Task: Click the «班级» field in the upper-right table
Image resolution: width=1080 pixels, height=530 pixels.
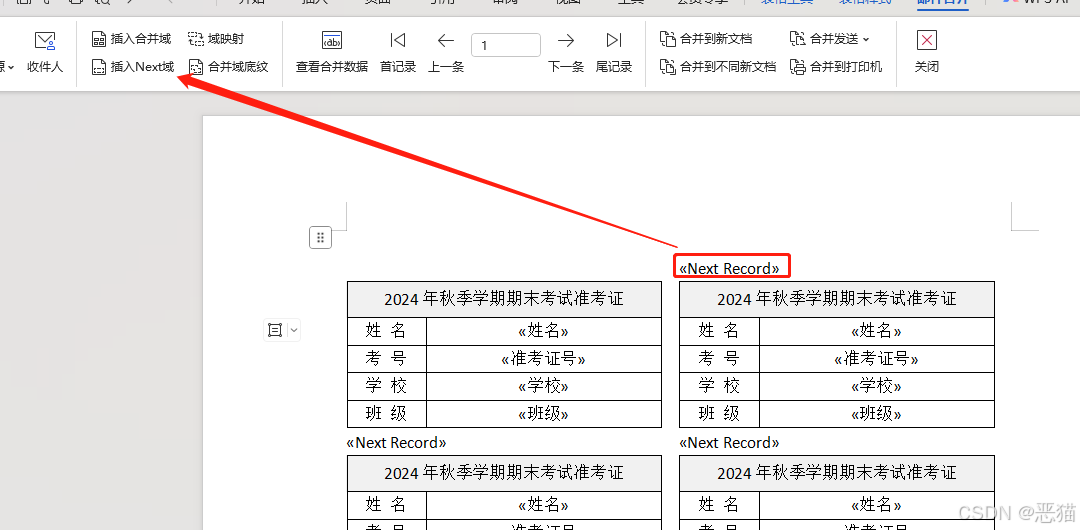Action: pos(877,414)
